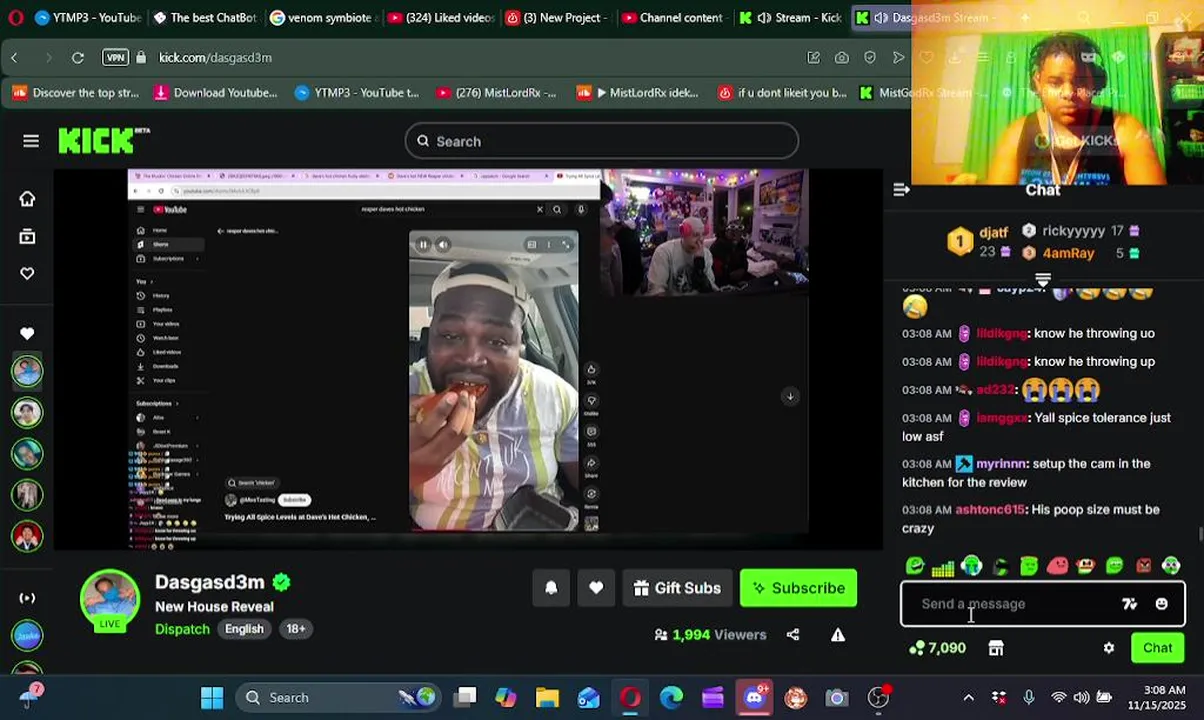Click 4amRay in chat leaderboard

click(1068, 253)
